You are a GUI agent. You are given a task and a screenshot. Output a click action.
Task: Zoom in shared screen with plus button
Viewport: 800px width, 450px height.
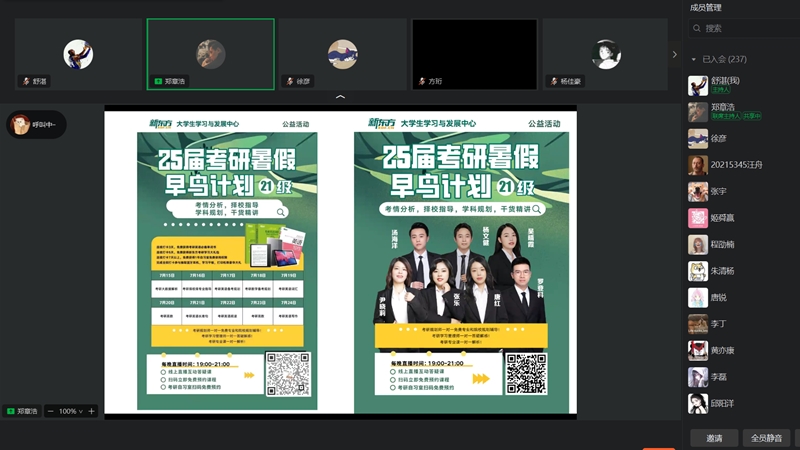[91, 411]
